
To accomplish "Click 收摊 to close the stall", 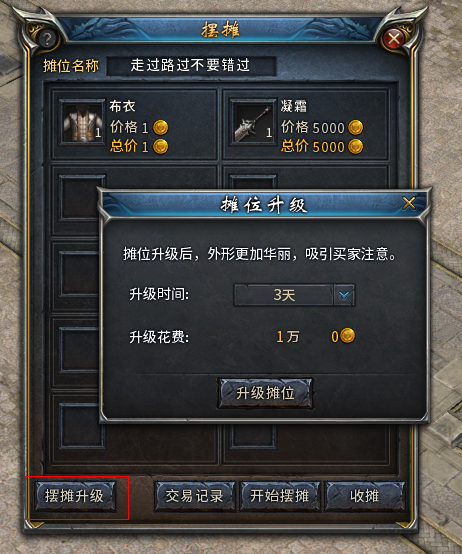I will click(x=365, y=496).
